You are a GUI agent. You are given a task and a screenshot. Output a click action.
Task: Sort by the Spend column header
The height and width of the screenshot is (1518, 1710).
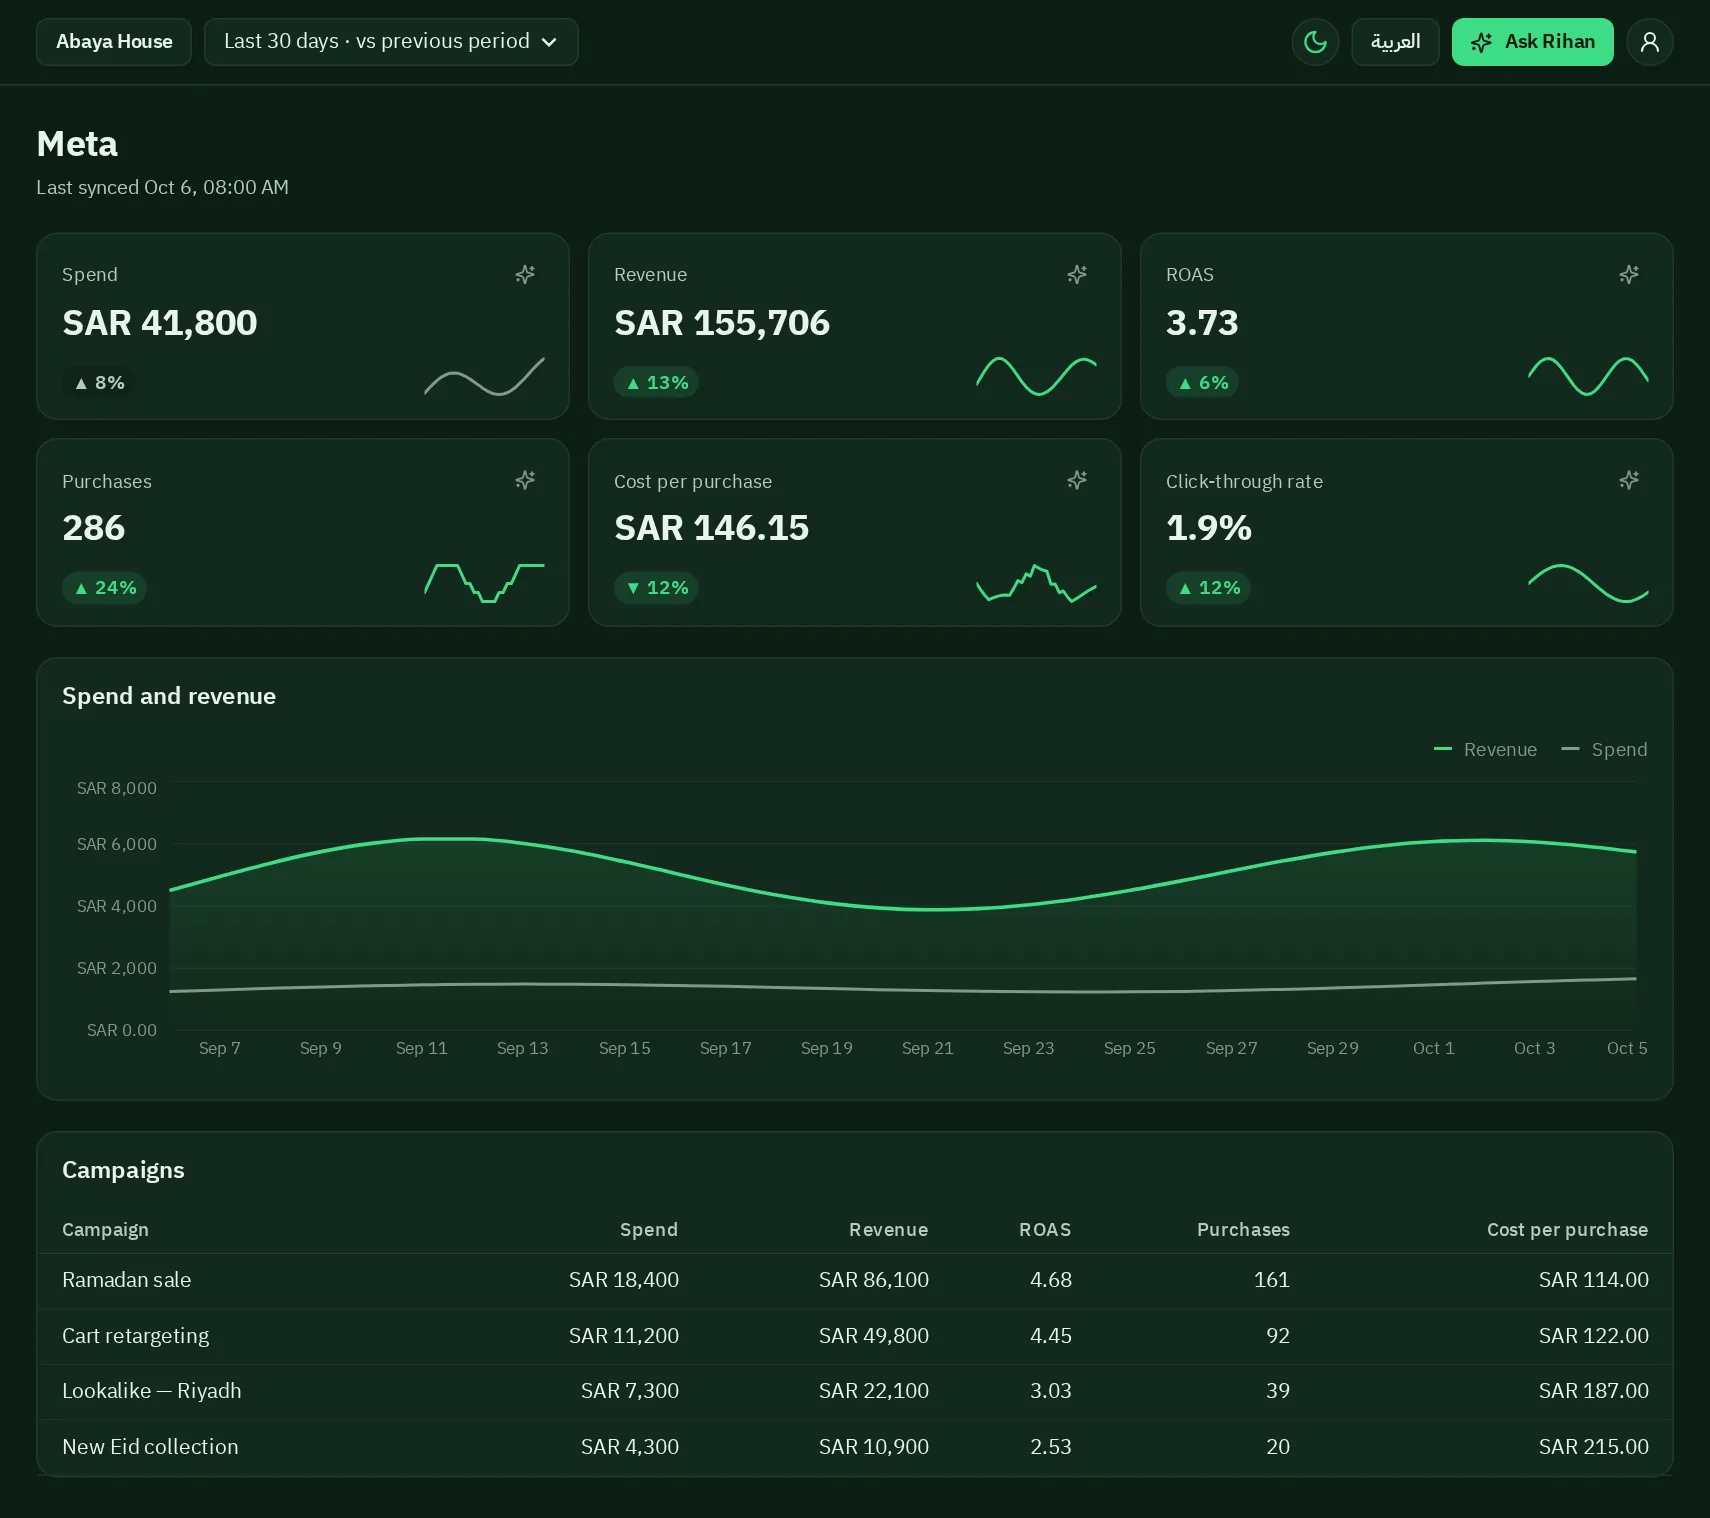(x=649, y=1229)
